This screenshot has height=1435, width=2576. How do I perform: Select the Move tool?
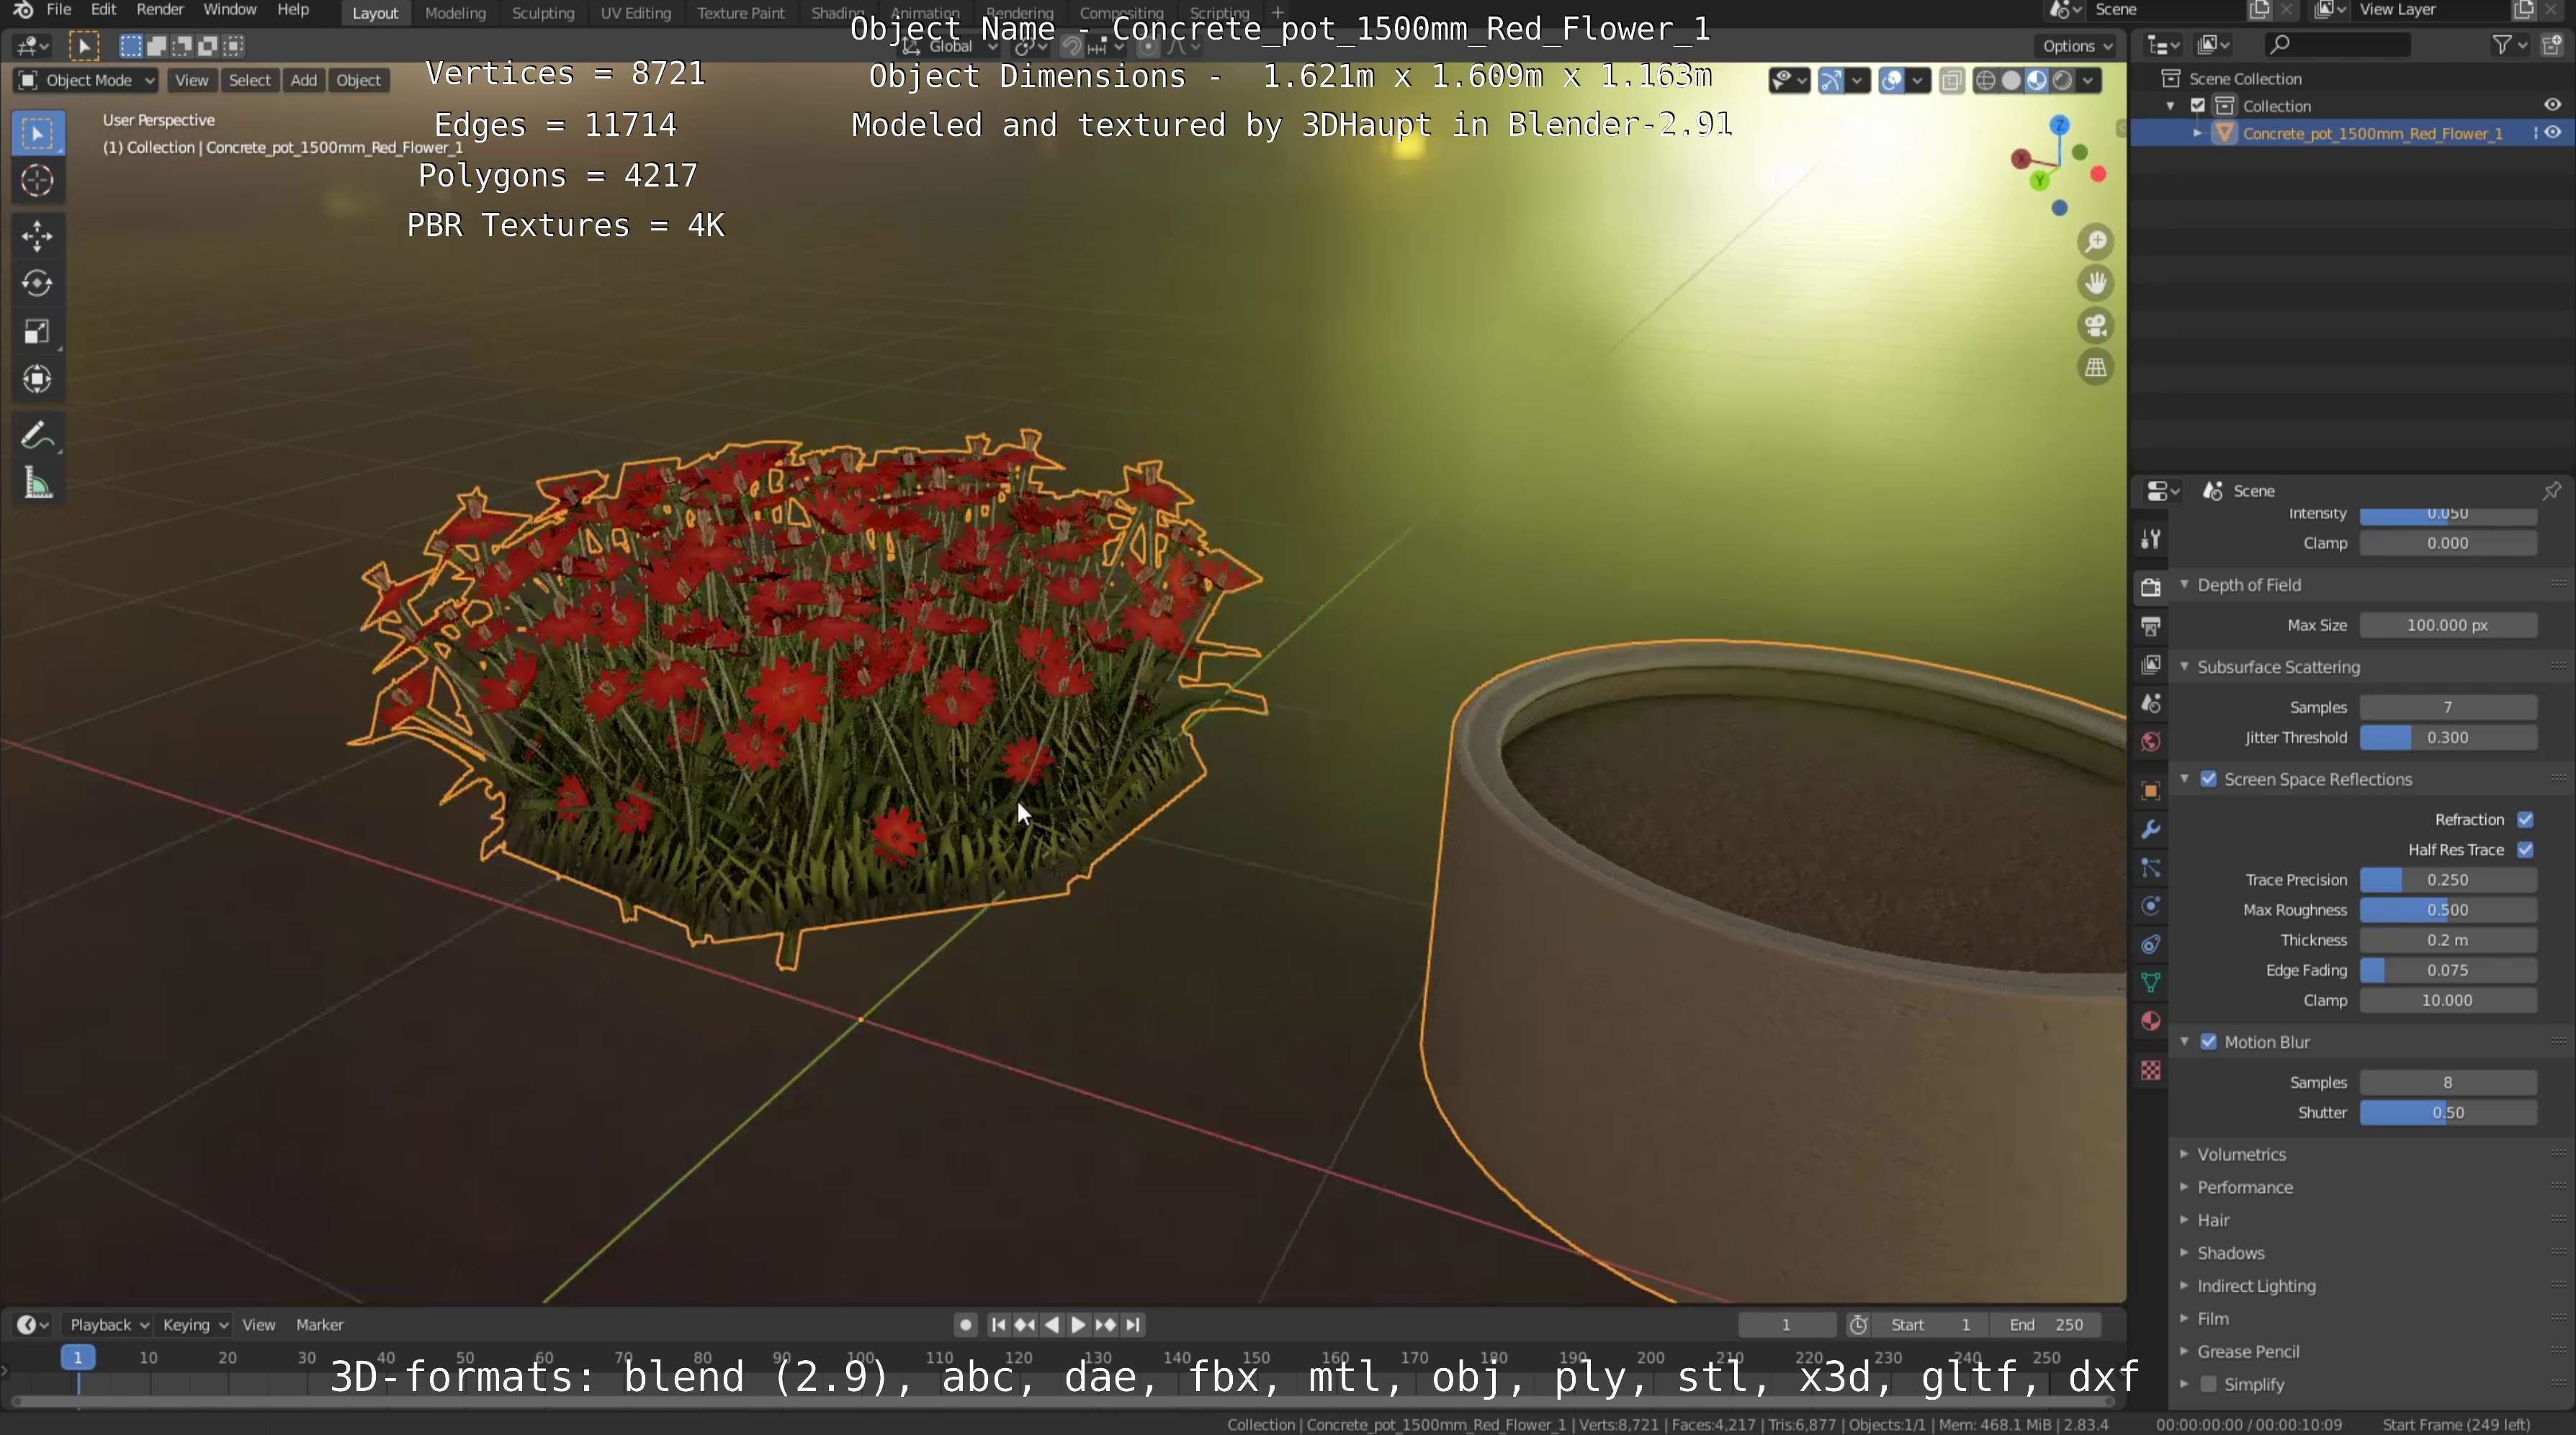(x=38, y=236)
